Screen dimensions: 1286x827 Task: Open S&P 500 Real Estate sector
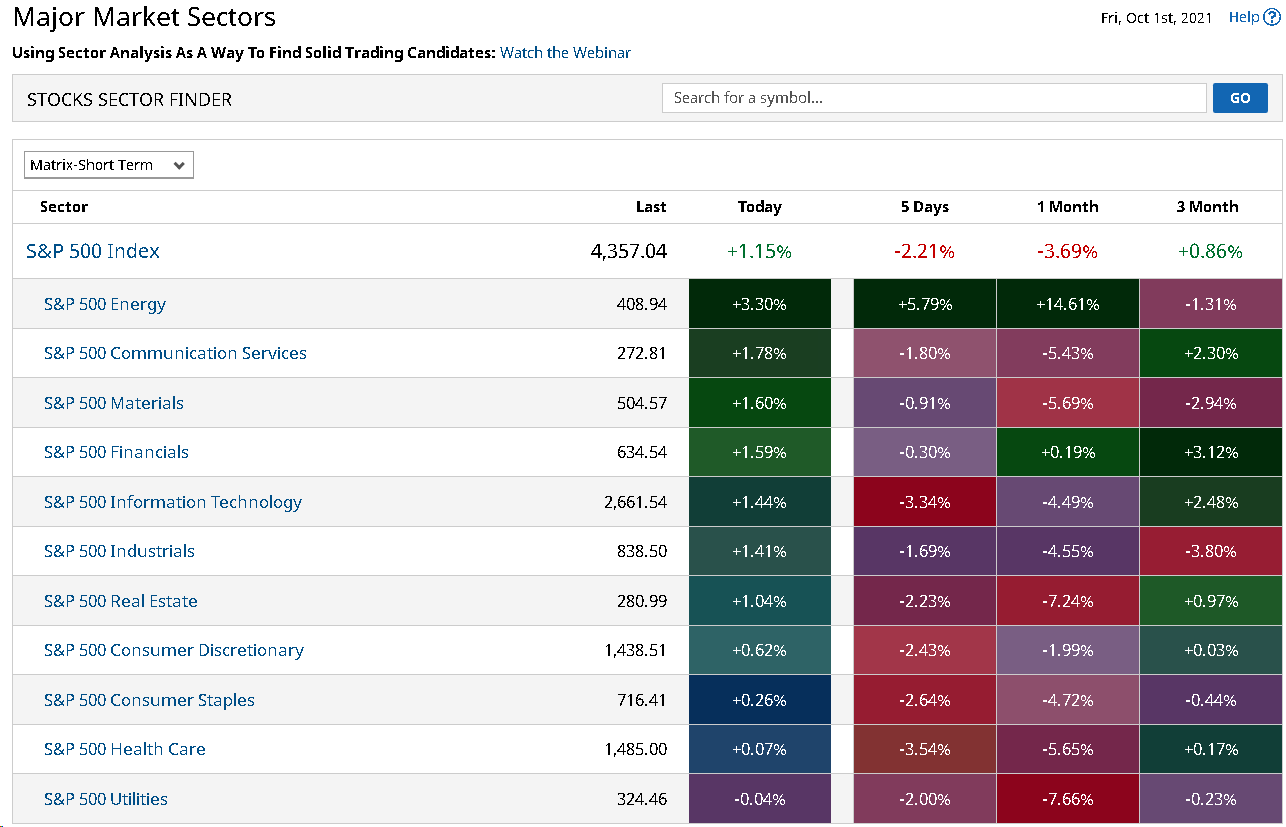121,601
